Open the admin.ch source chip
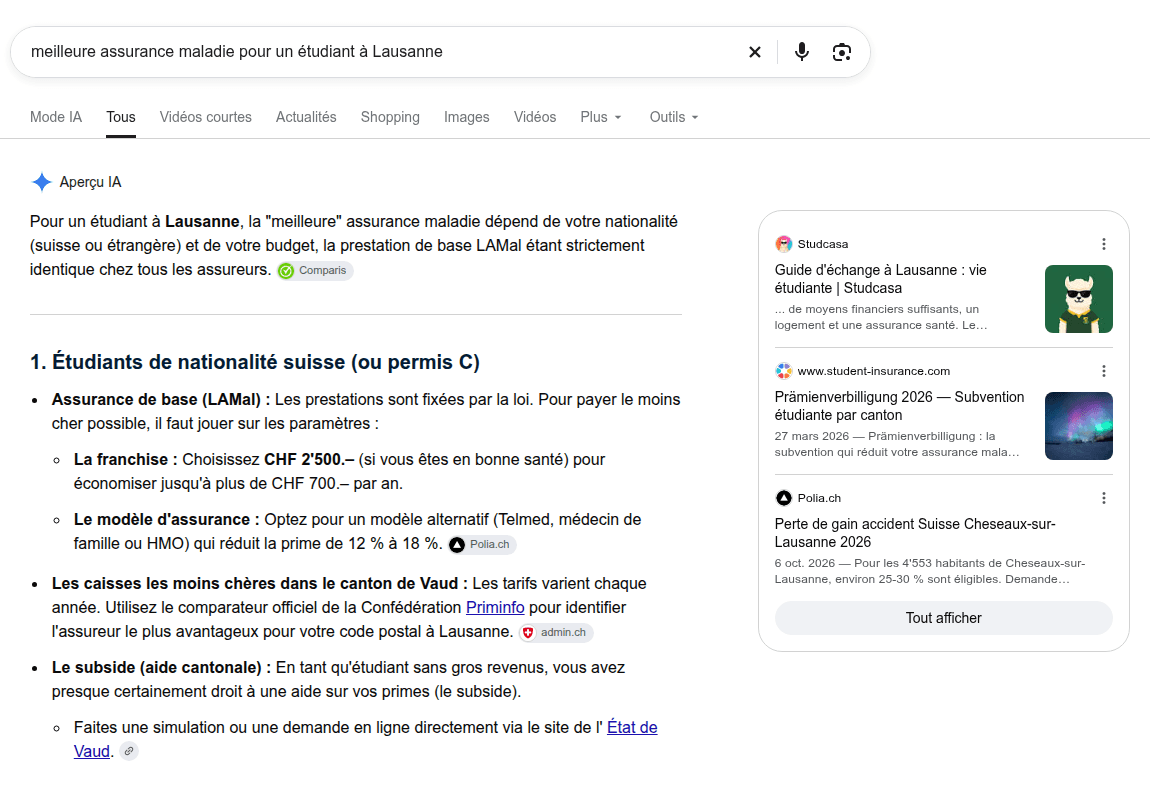The width and height of the screenshot is (1150, 790). (x=556, y=632)
